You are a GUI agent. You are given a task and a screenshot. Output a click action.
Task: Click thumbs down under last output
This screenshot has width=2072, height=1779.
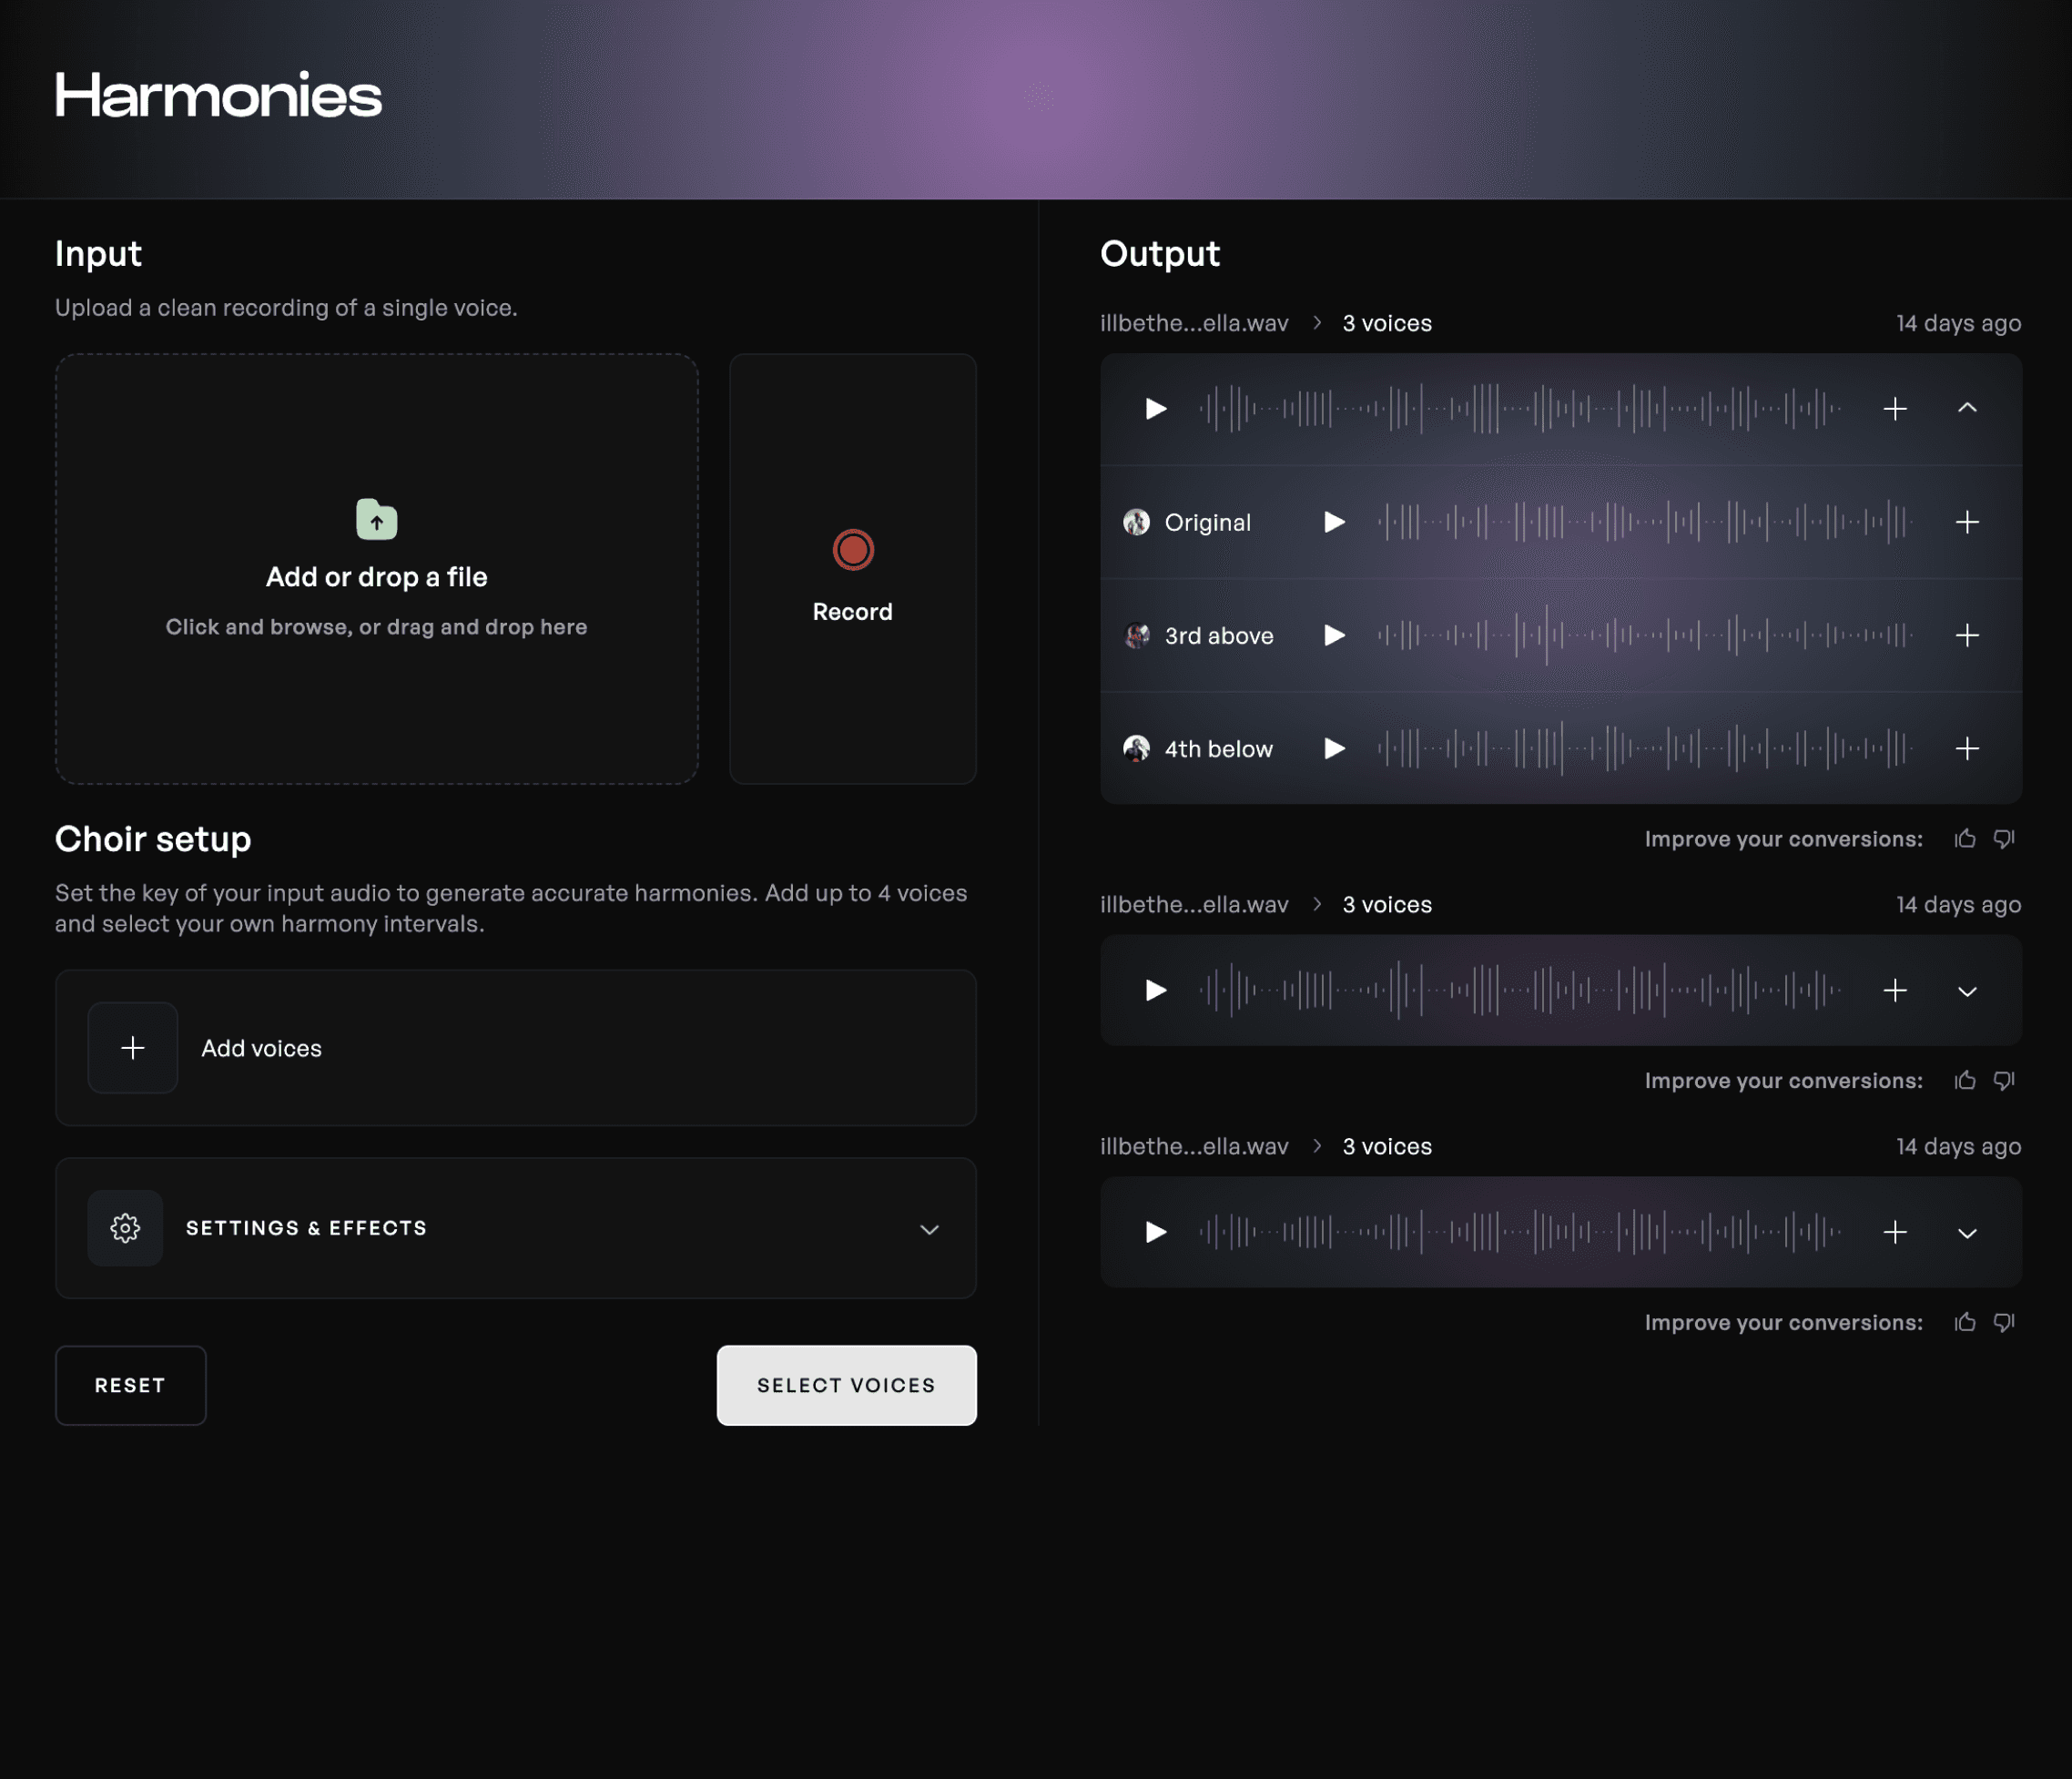point(2004,1322)
